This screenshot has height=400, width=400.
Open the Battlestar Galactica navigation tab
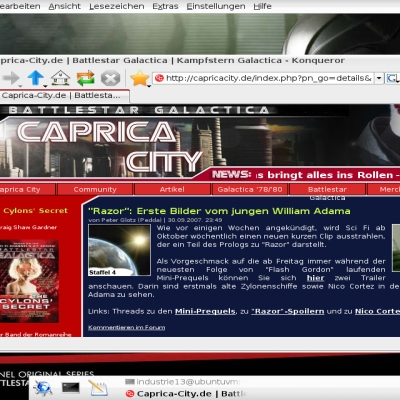(x=327, y=189)
